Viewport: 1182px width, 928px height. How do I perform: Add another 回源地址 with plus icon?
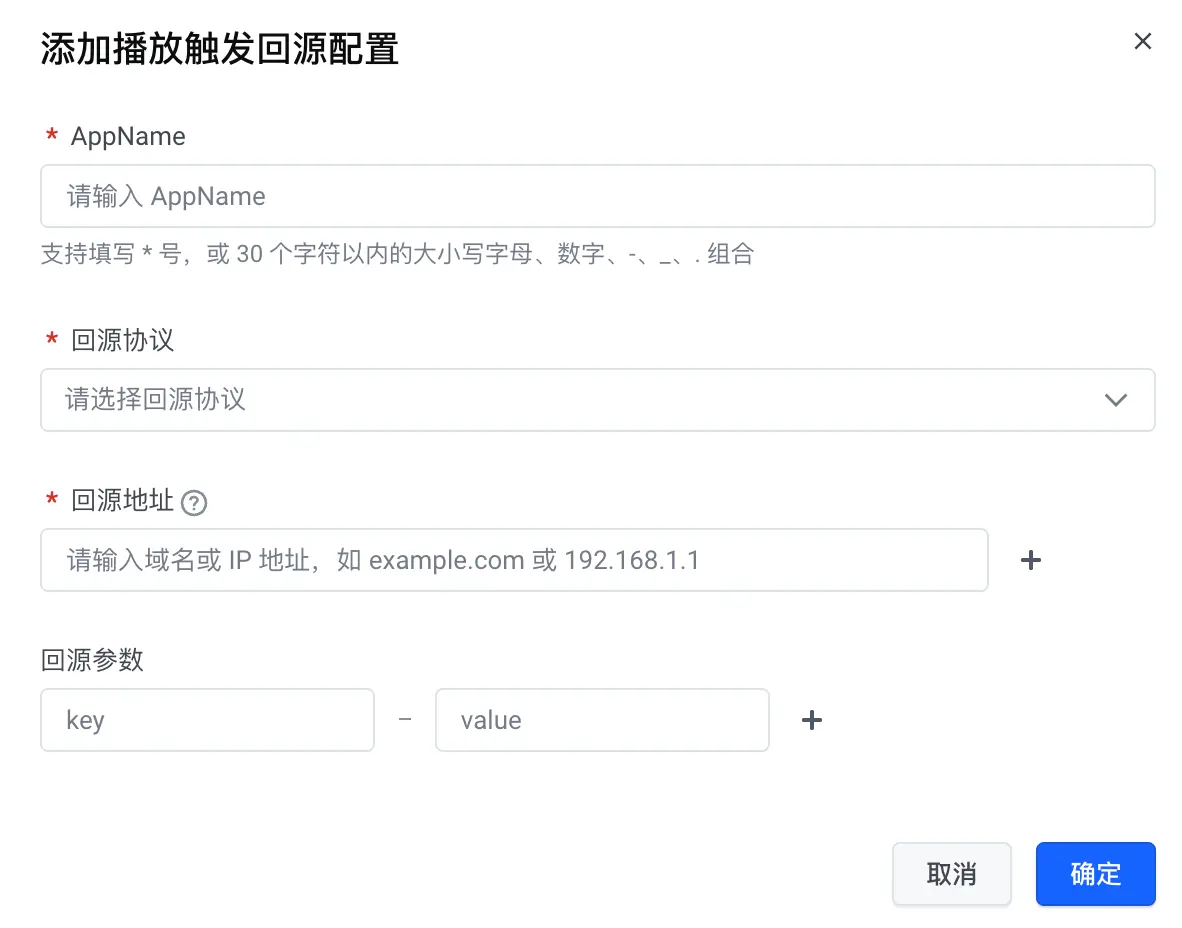pyautogui.click(x=1030, y=560)
